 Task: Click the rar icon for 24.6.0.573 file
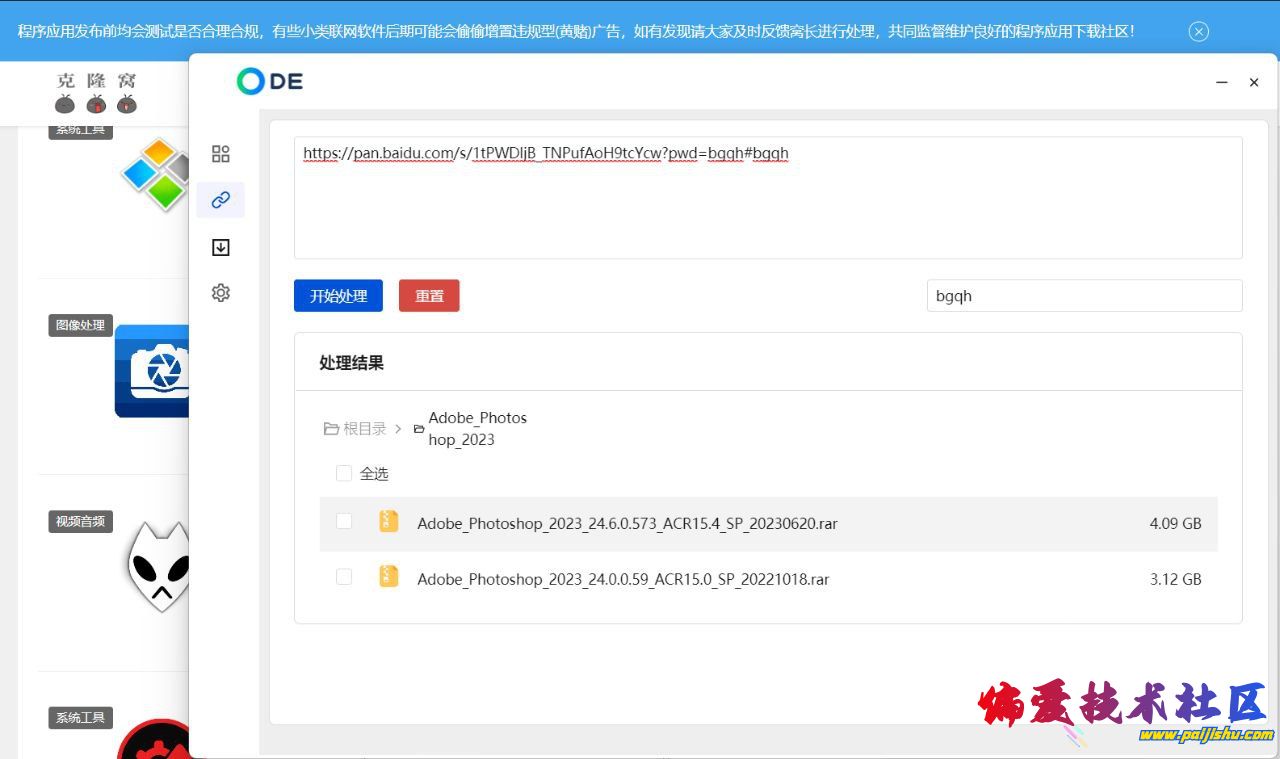tap(389, 522)
